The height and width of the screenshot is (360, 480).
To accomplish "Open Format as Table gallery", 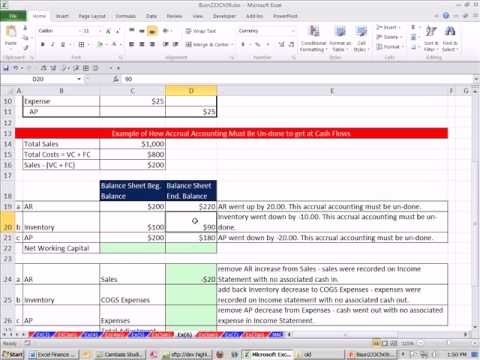I will click(x=340, y=38).
